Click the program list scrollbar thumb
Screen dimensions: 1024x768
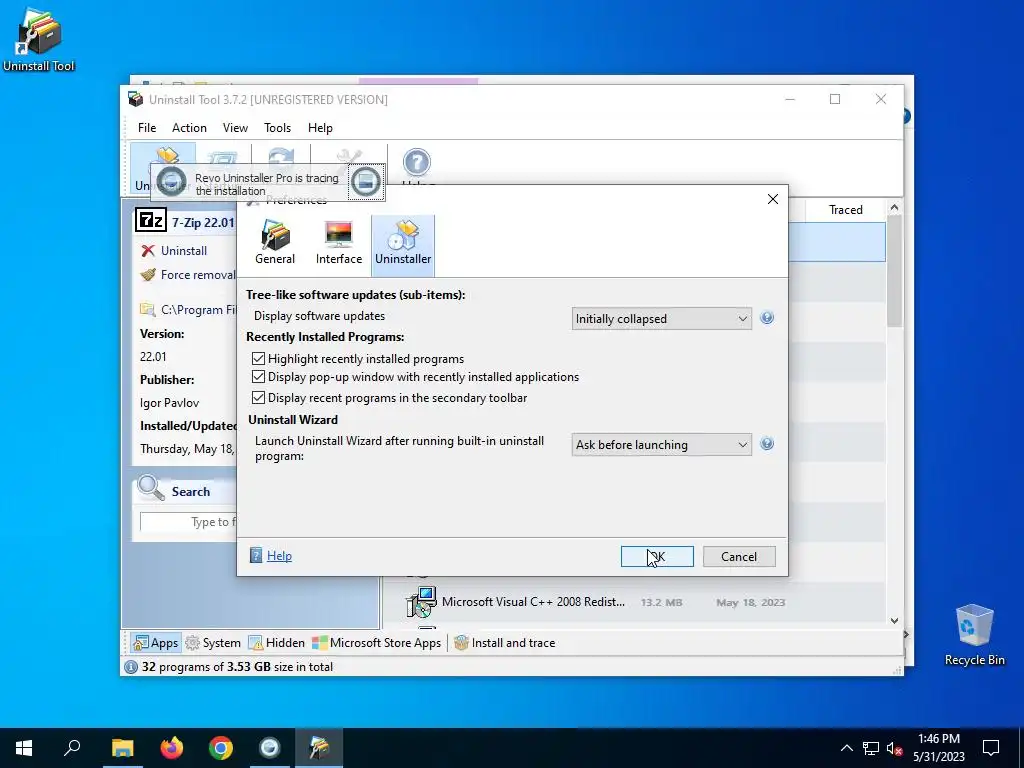tap(894, 271)
